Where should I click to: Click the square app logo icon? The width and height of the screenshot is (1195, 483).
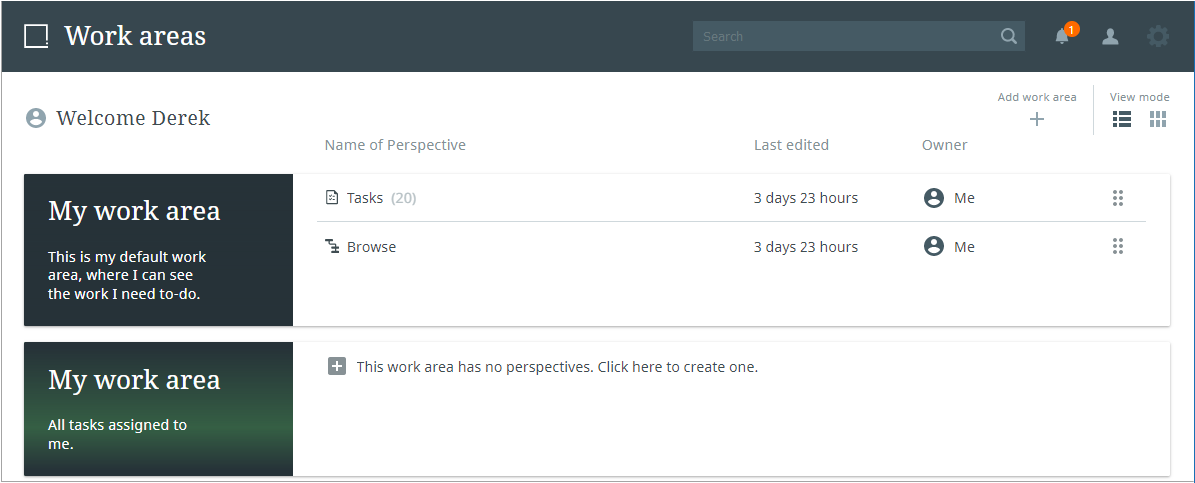coord(36,36)
